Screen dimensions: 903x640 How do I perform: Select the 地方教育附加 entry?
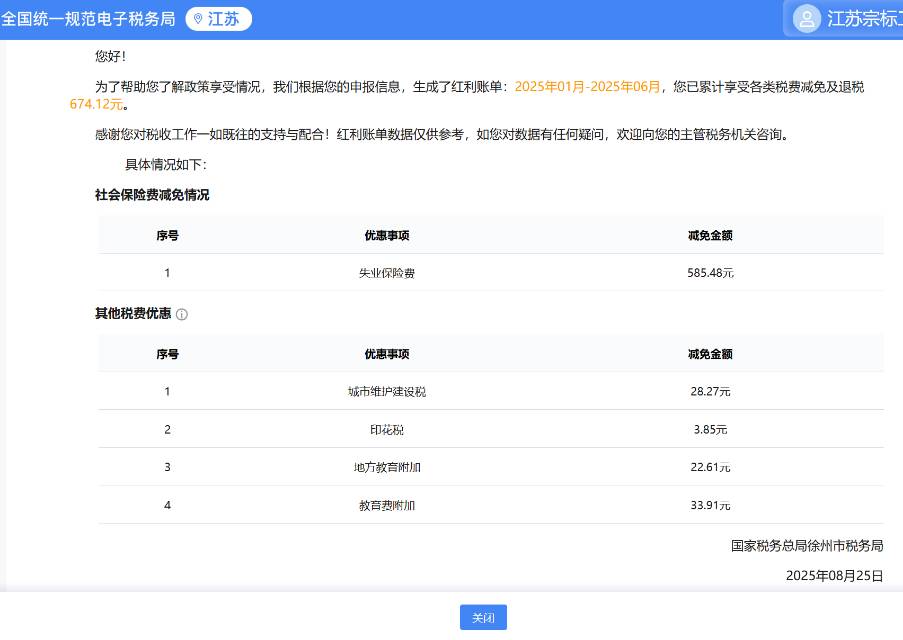386,467
